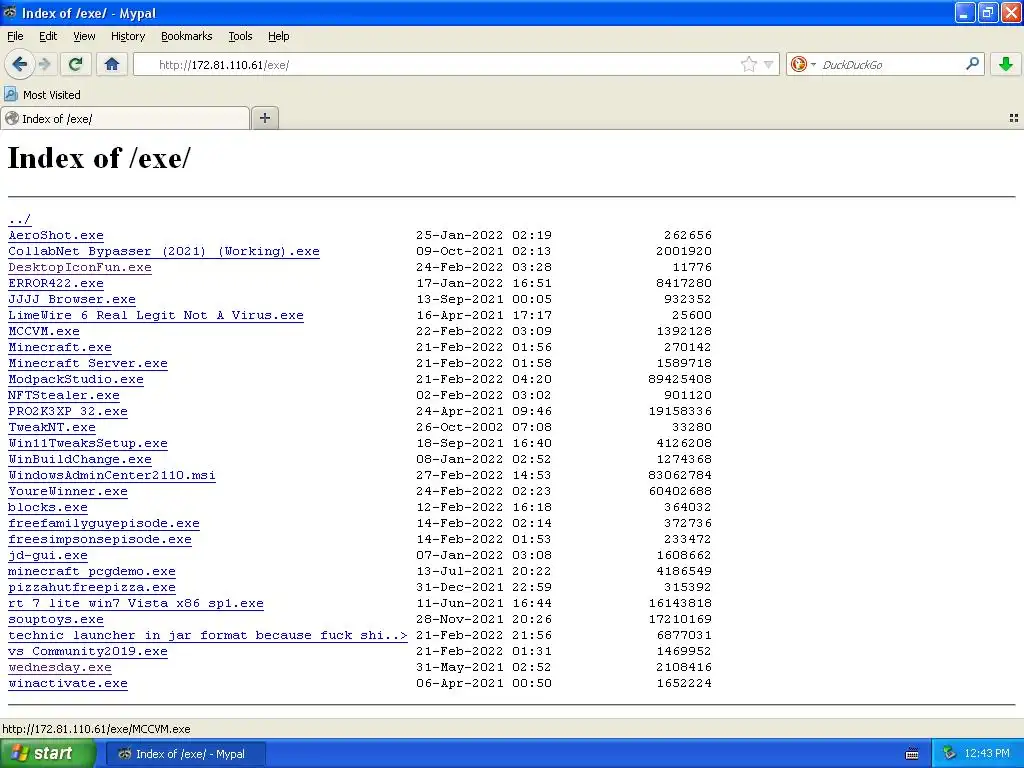This screenshot has width=1024, height=768.
Task: Click the NFTStealer.exe link
Action: click(63, 395)
